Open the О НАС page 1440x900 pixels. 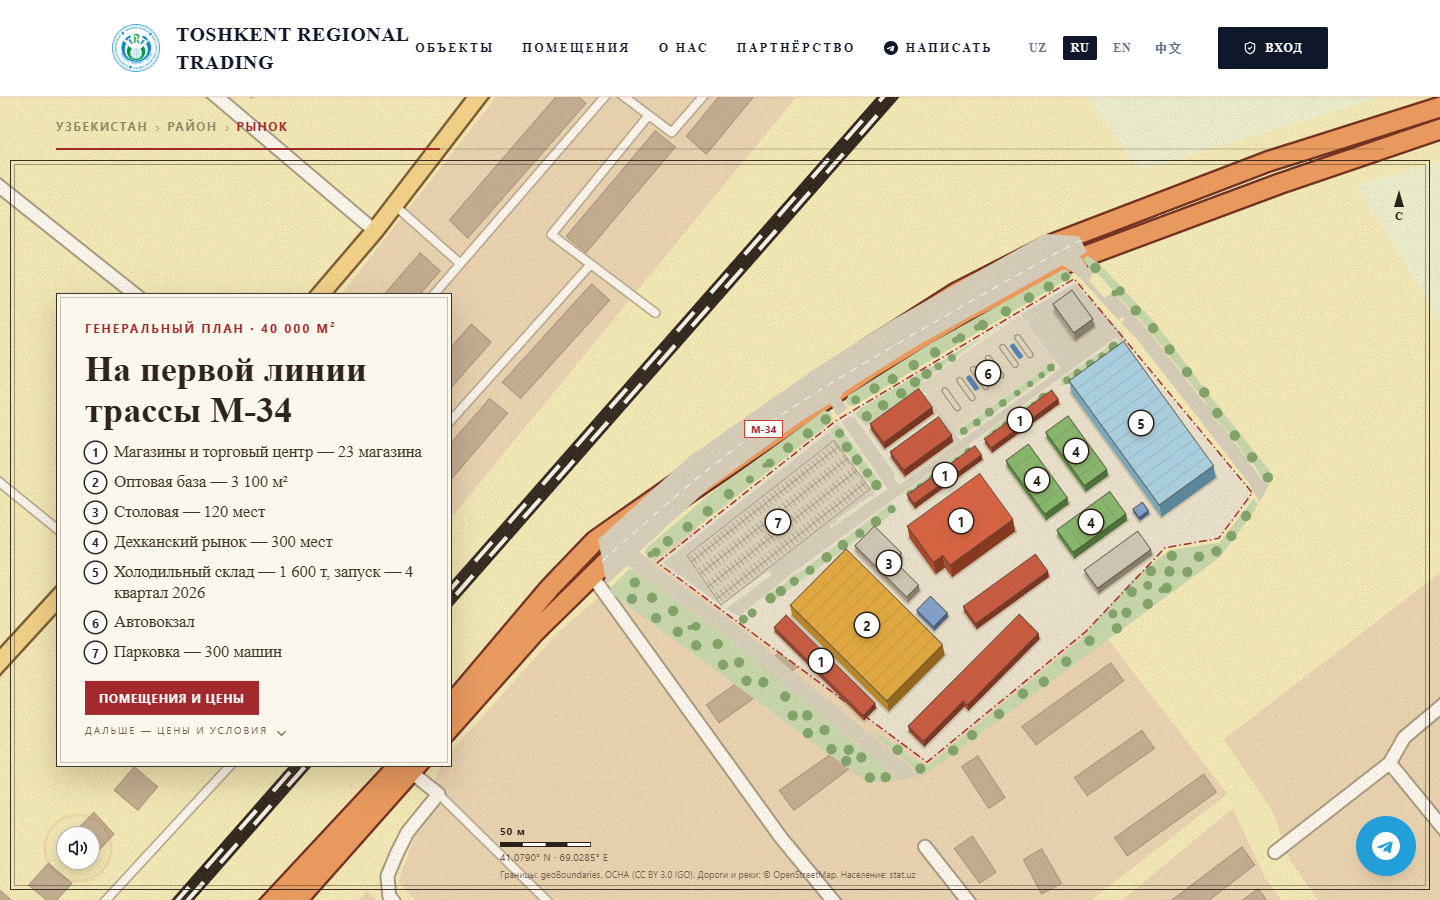click(683, 48)
